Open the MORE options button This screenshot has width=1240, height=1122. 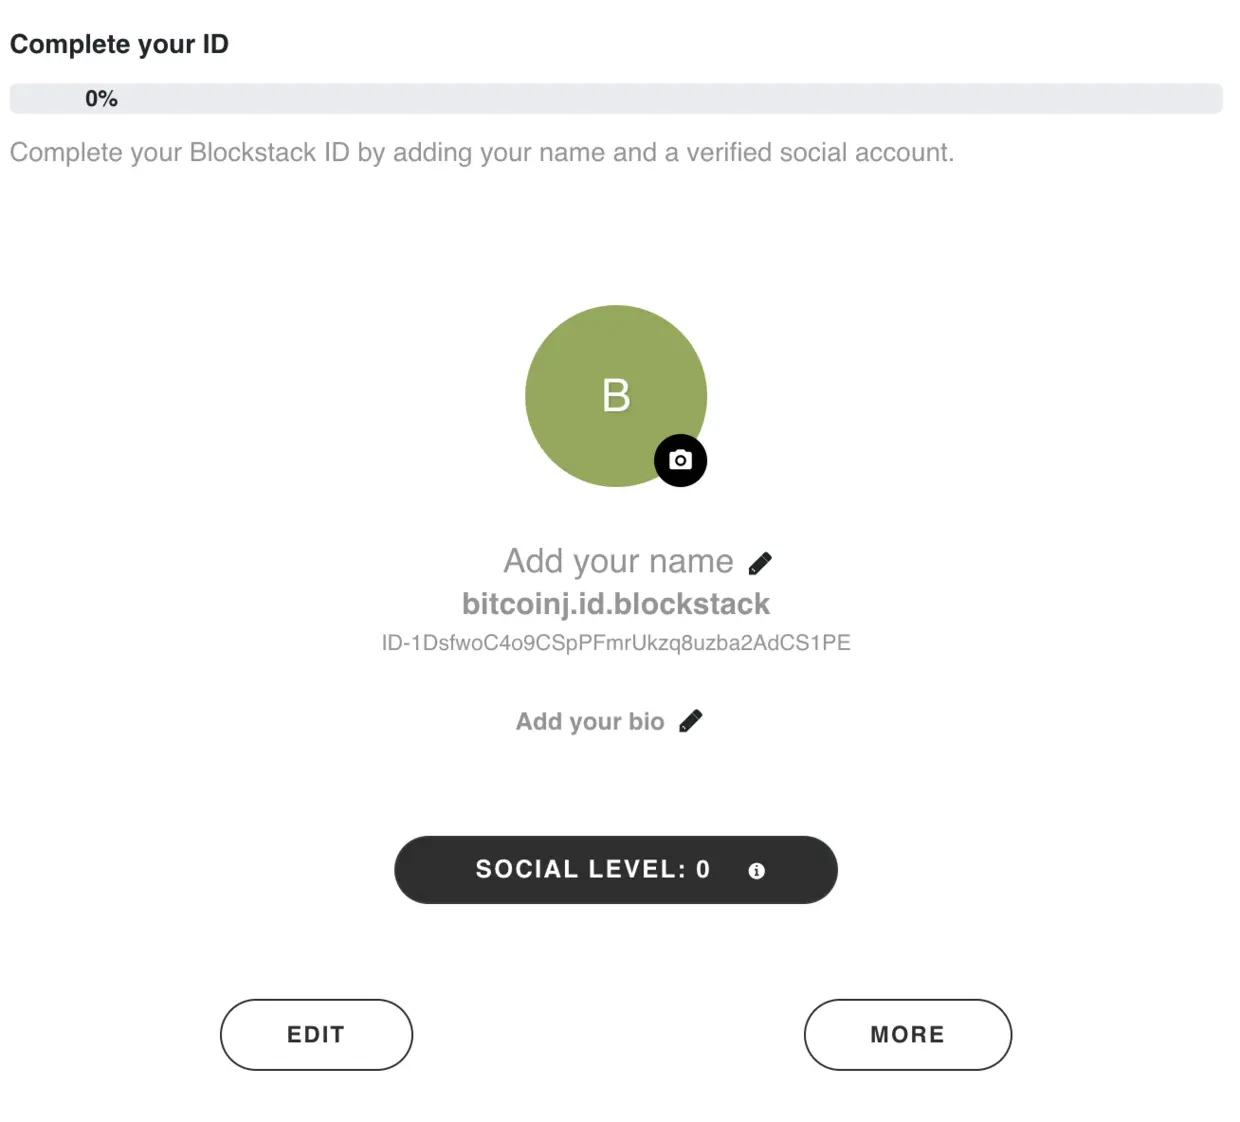(907, 1035)
